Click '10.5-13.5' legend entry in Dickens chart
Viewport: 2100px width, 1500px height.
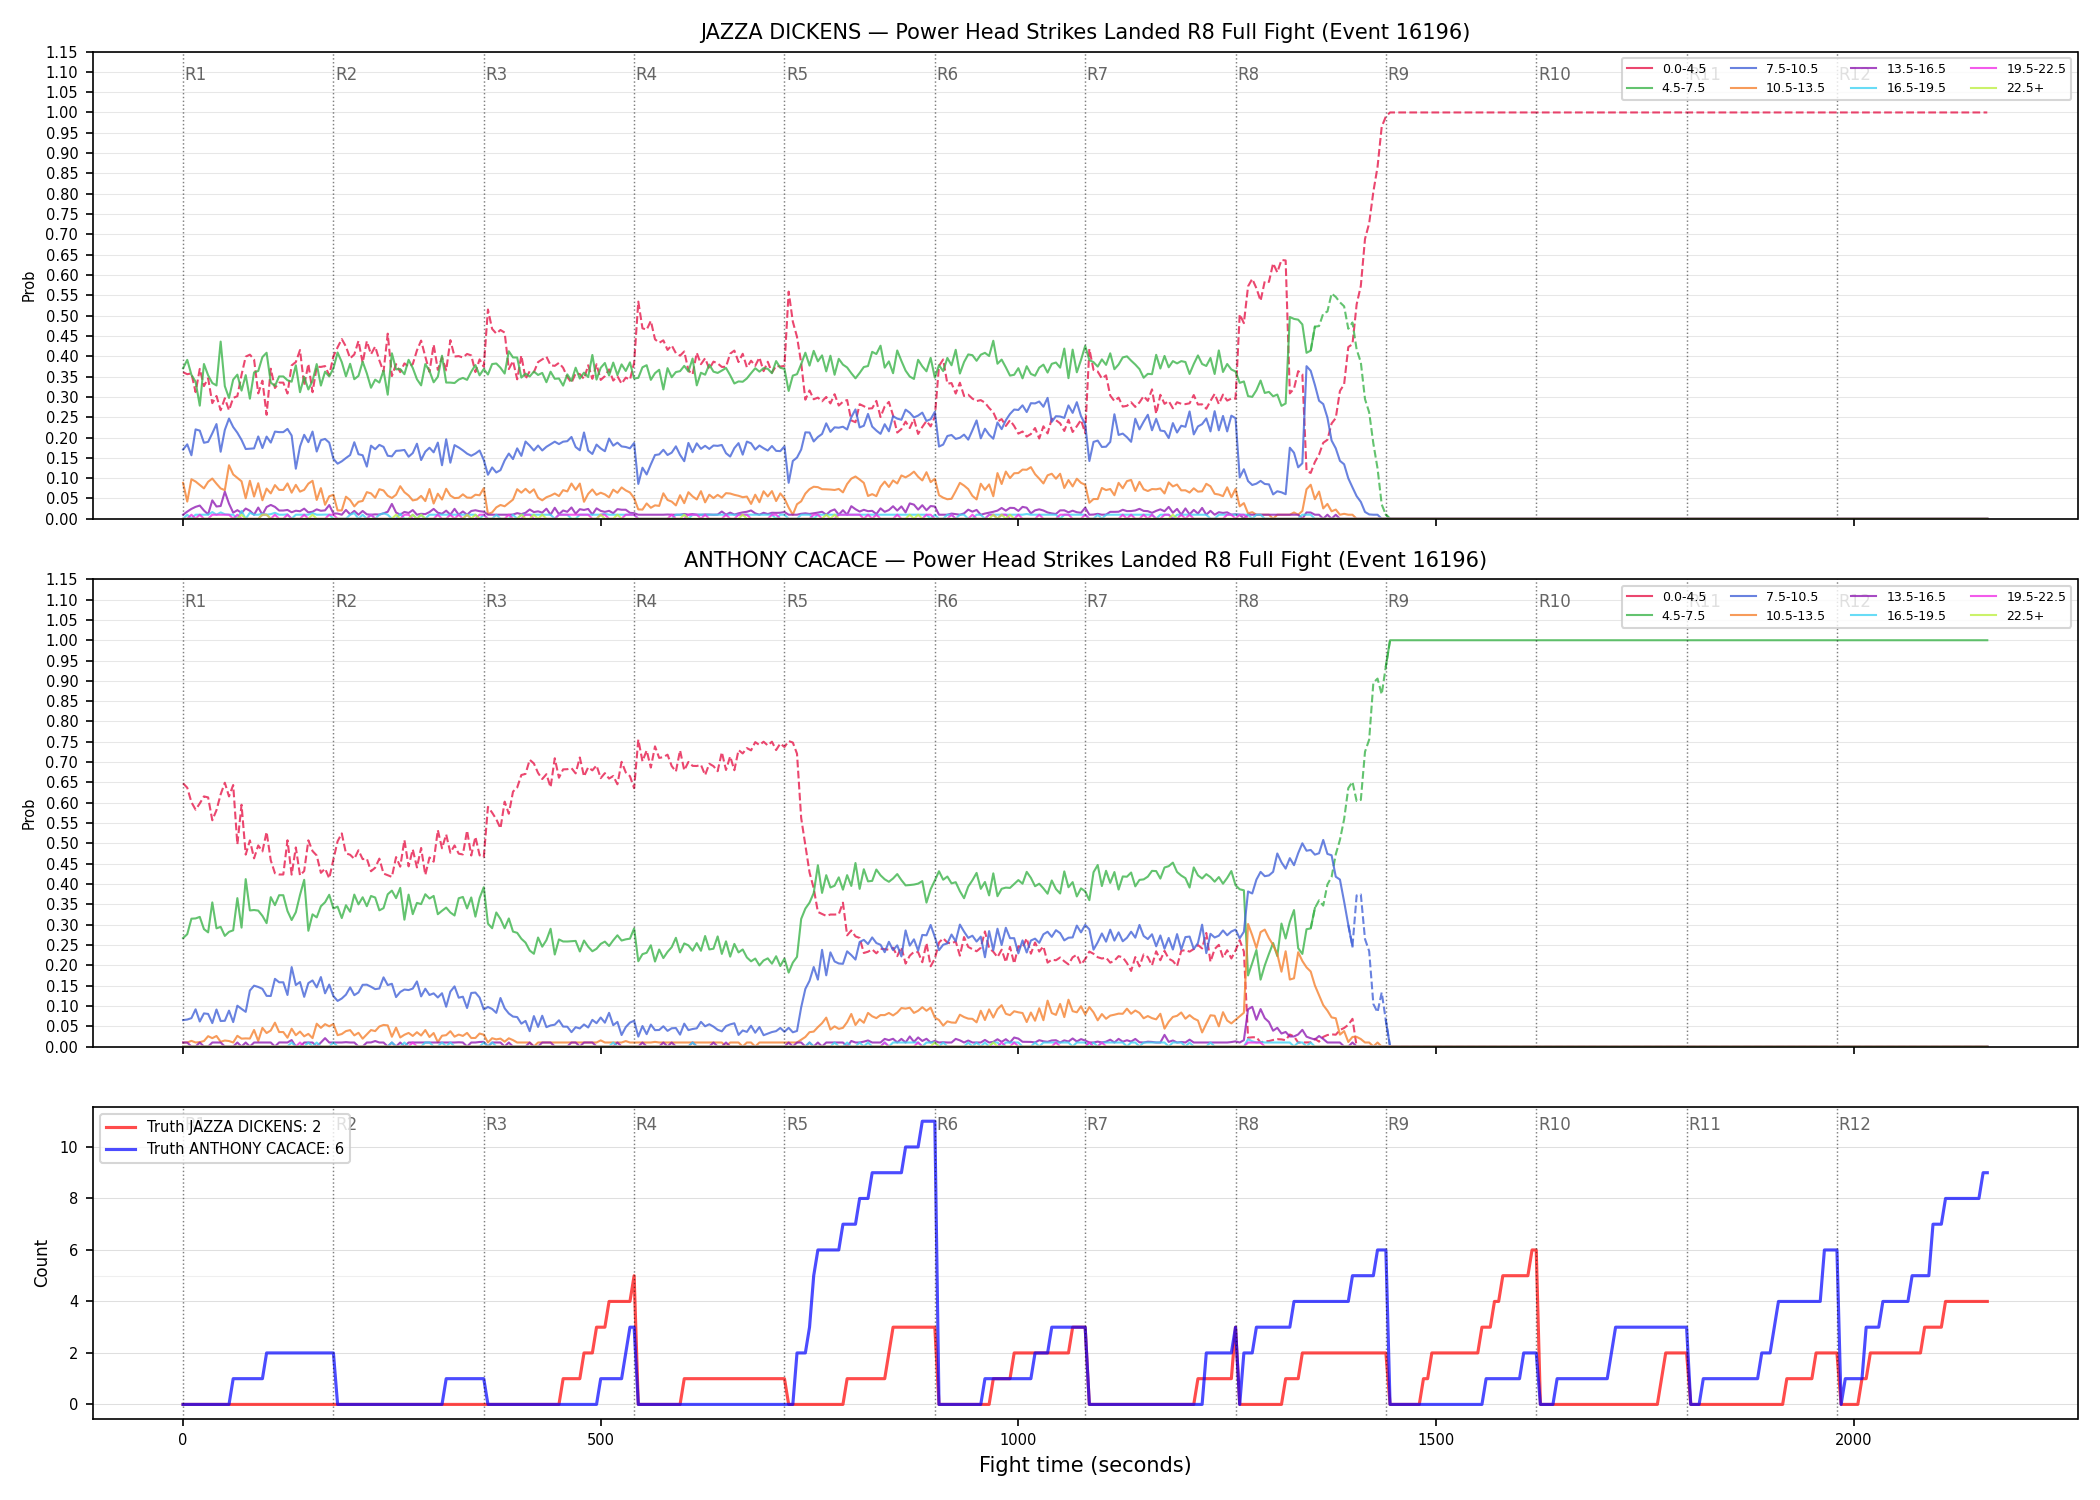[1778, 88]
